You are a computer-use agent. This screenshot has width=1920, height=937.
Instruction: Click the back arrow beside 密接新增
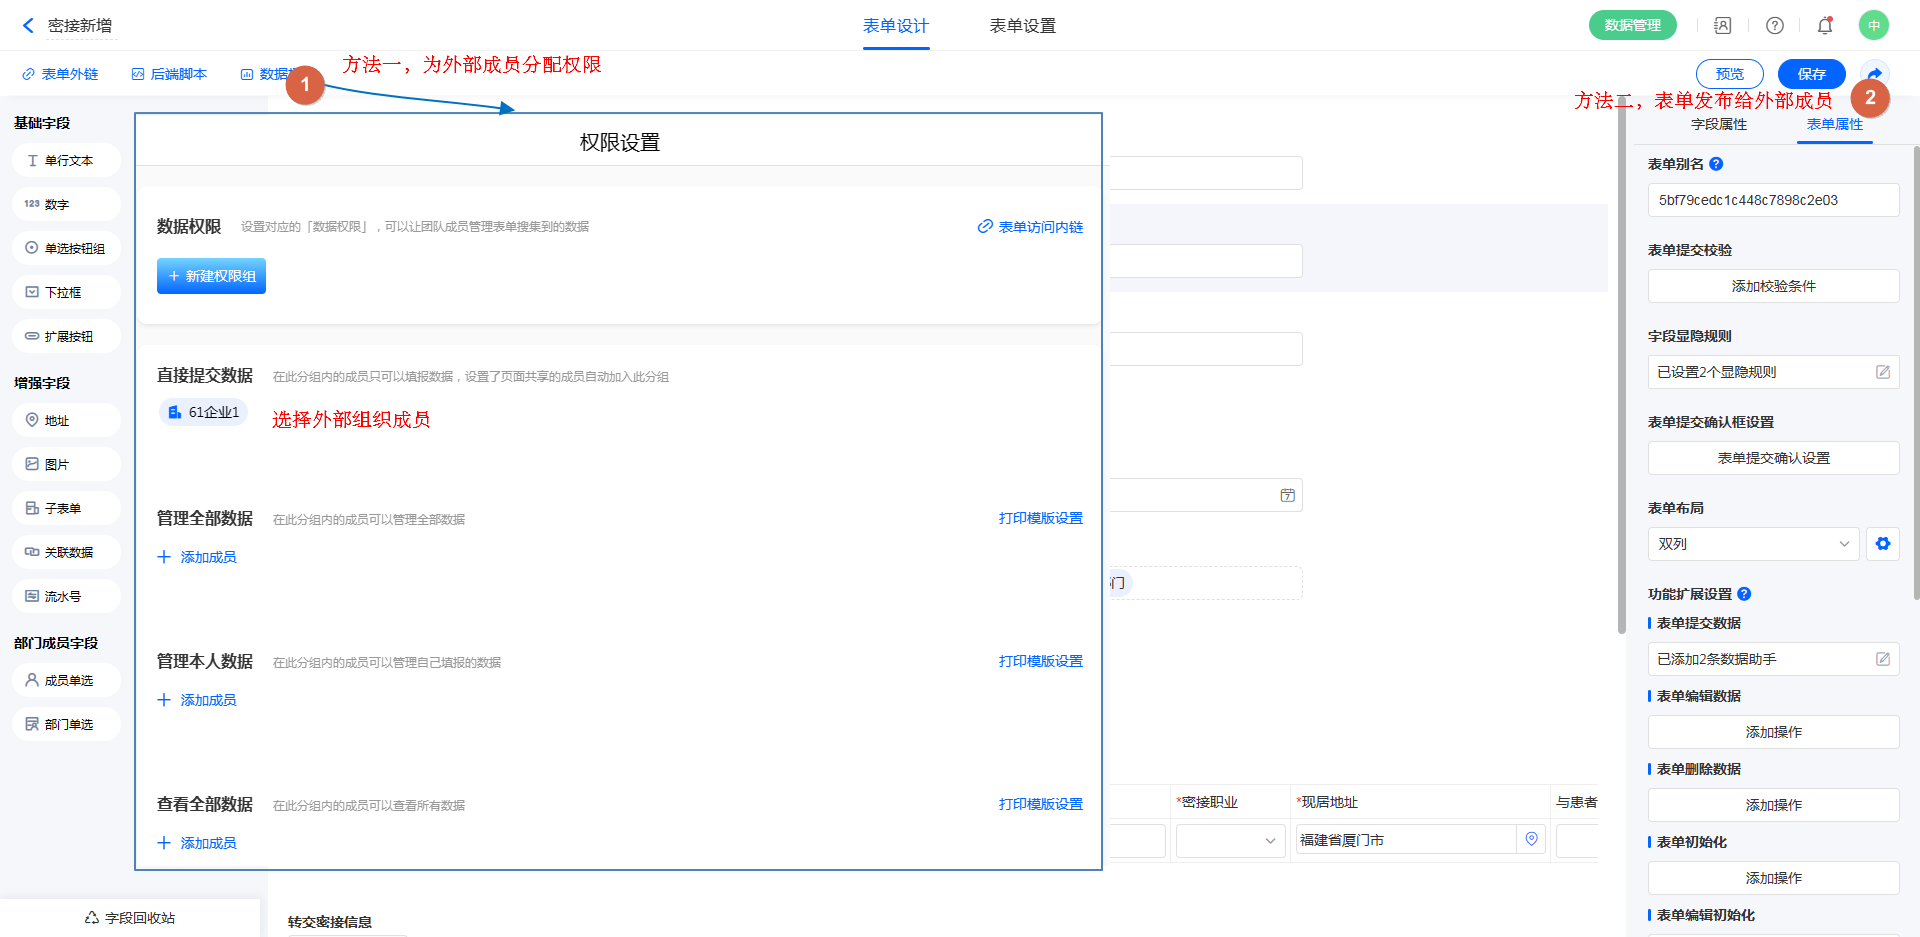pos(28,26)
